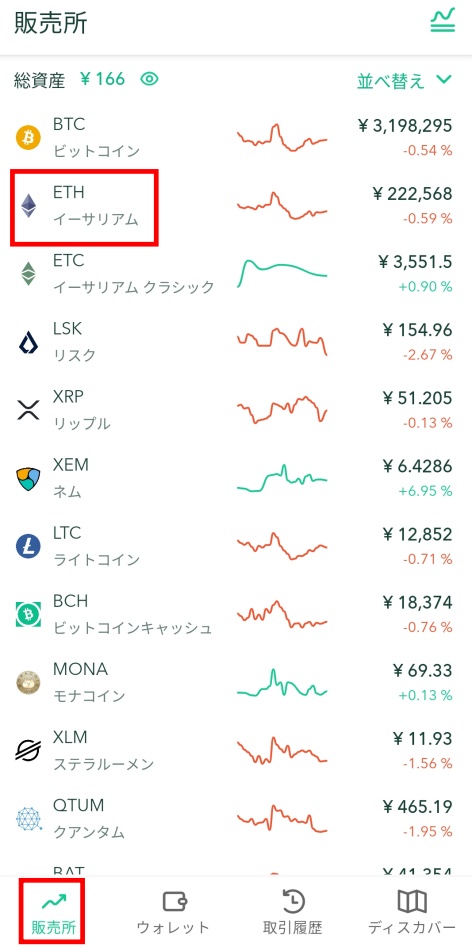Select the Stellar Lumens XLM icon
The width and height of the screenshot is (472, 947).
pyautogui.click(x=28, y=751)
